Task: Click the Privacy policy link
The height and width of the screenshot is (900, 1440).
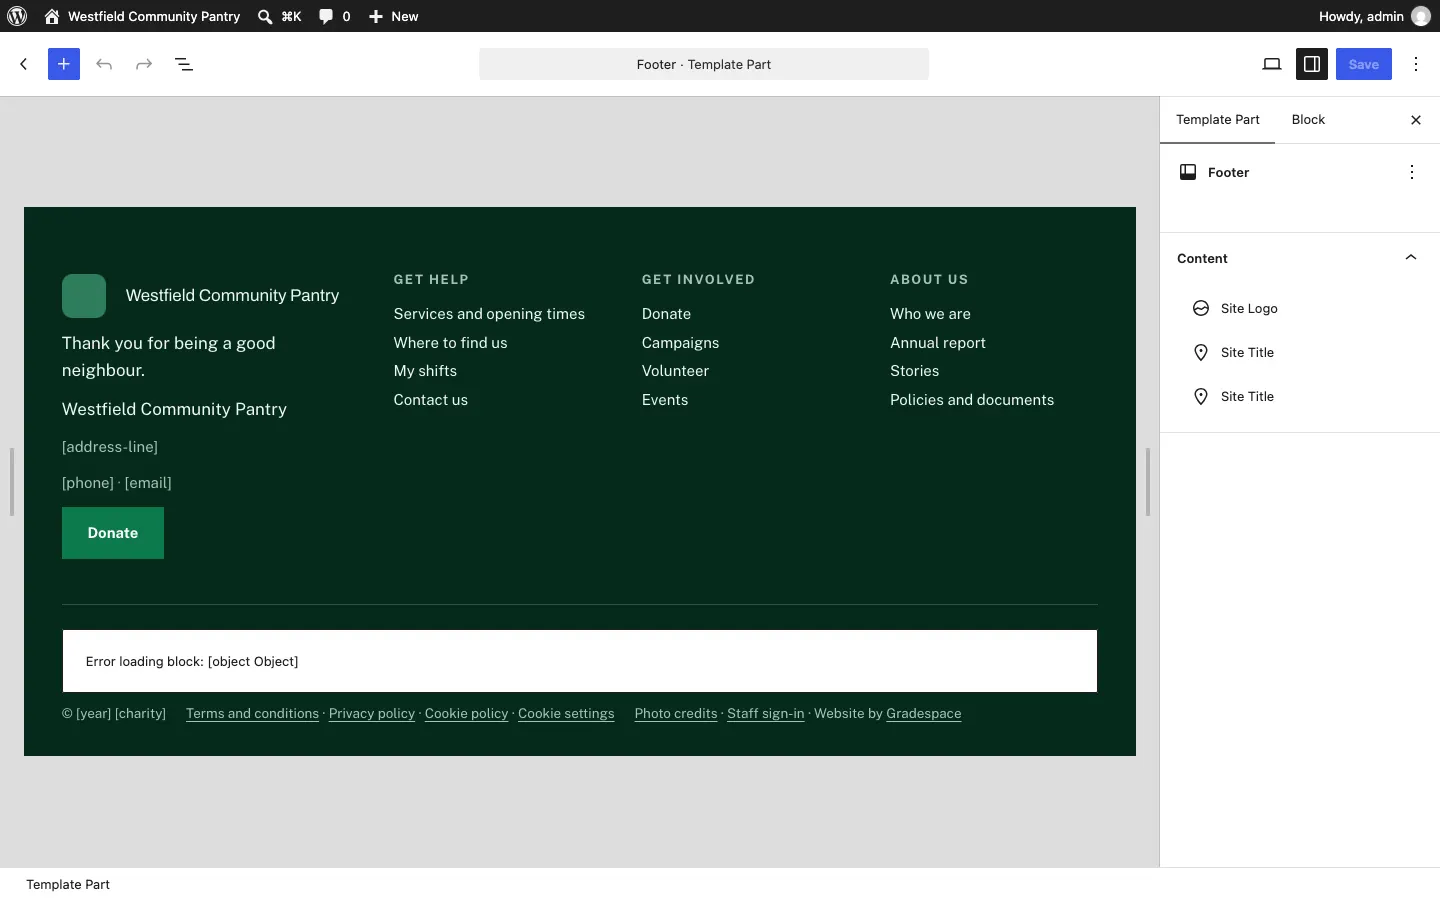Action: point(372,714)
